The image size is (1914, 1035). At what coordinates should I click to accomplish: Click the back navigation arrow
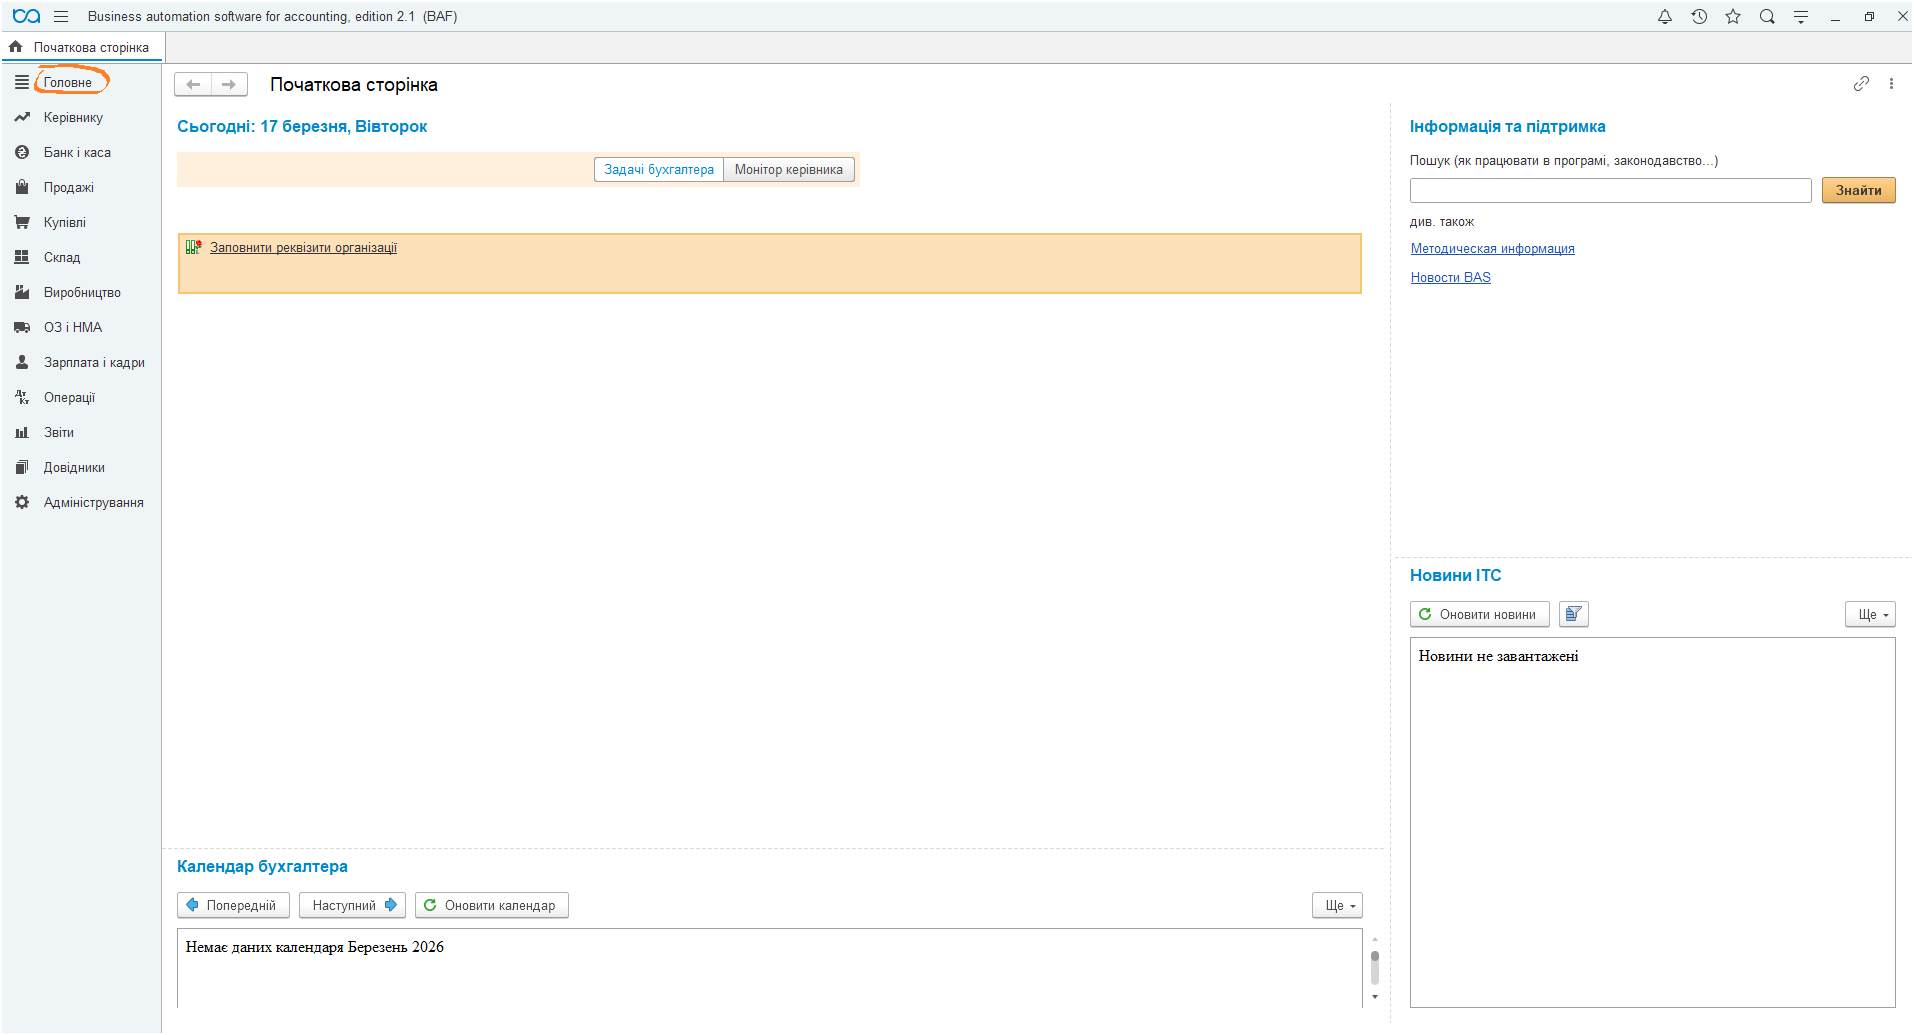click(x=193, y=85)
